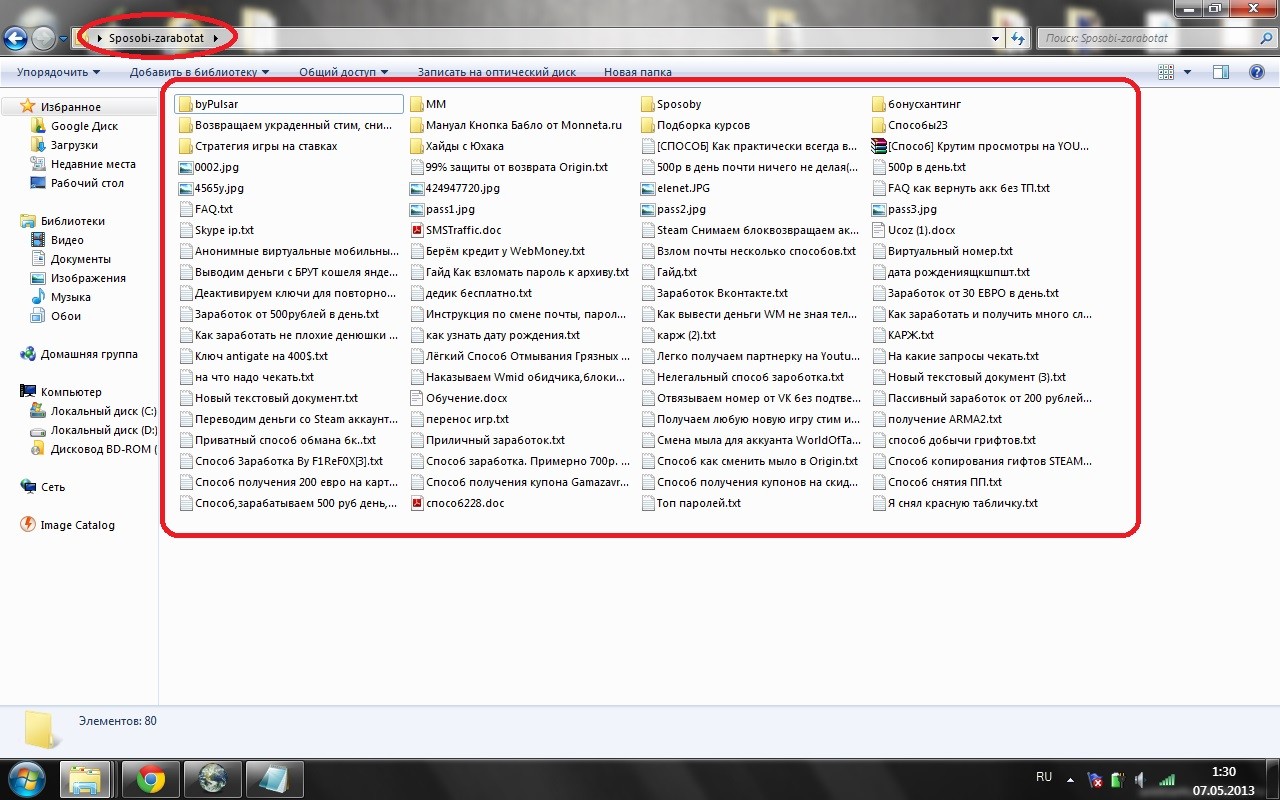Click the Новая папка button
The height and width of the screenshot is (800, 1280).
pyautogui.click(x=637, y=72)
